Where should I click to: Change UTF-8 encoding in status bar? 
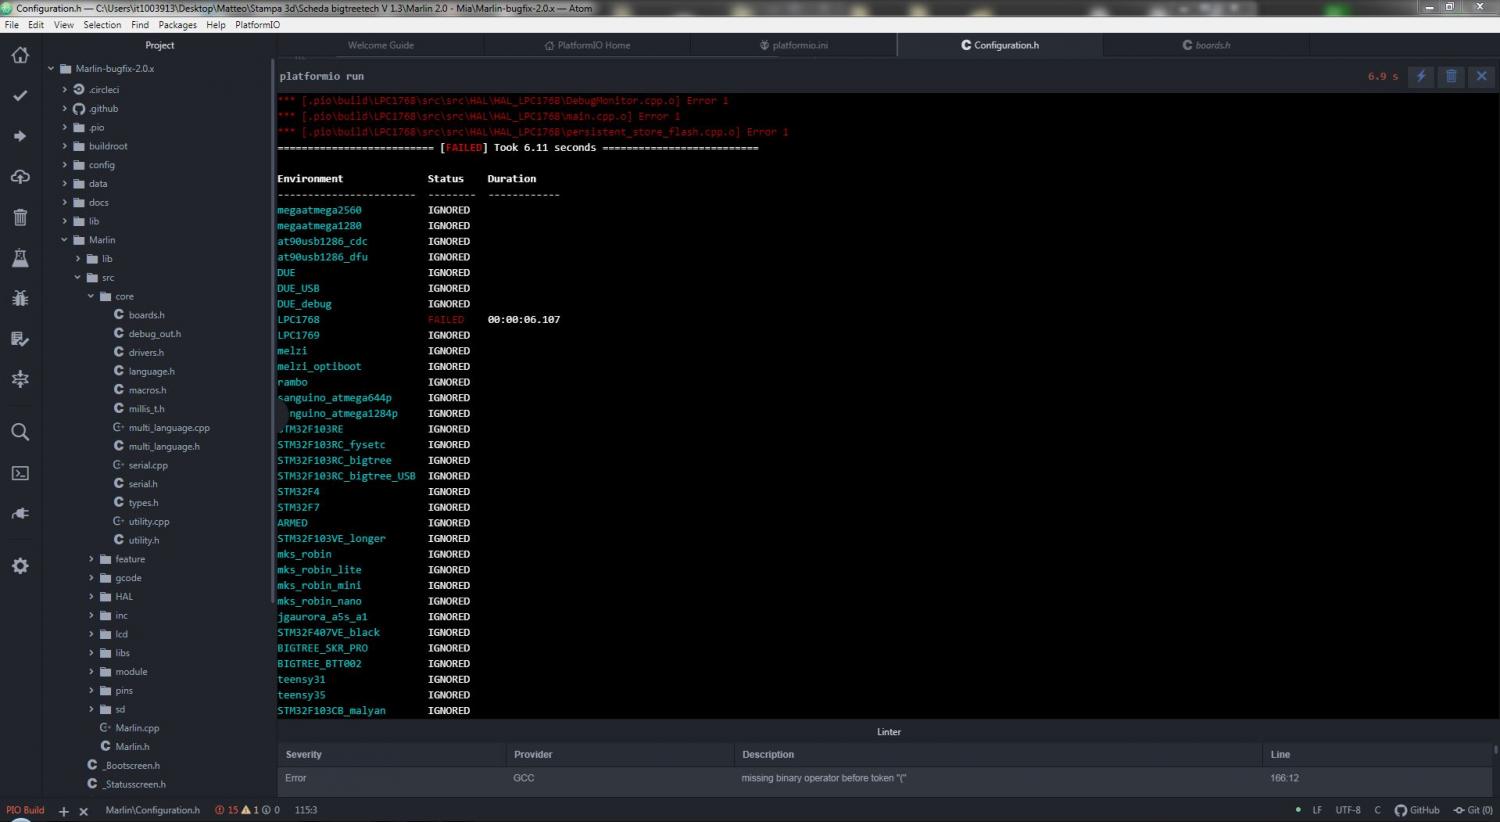click(x=1348, y=810)
